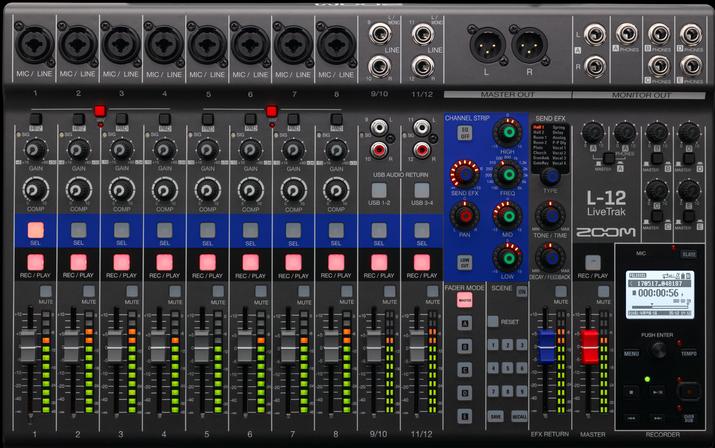The width and height of the screenshot is (715, 448).
Task: Click the TONE / TIME knob
Action: point(550,215)
